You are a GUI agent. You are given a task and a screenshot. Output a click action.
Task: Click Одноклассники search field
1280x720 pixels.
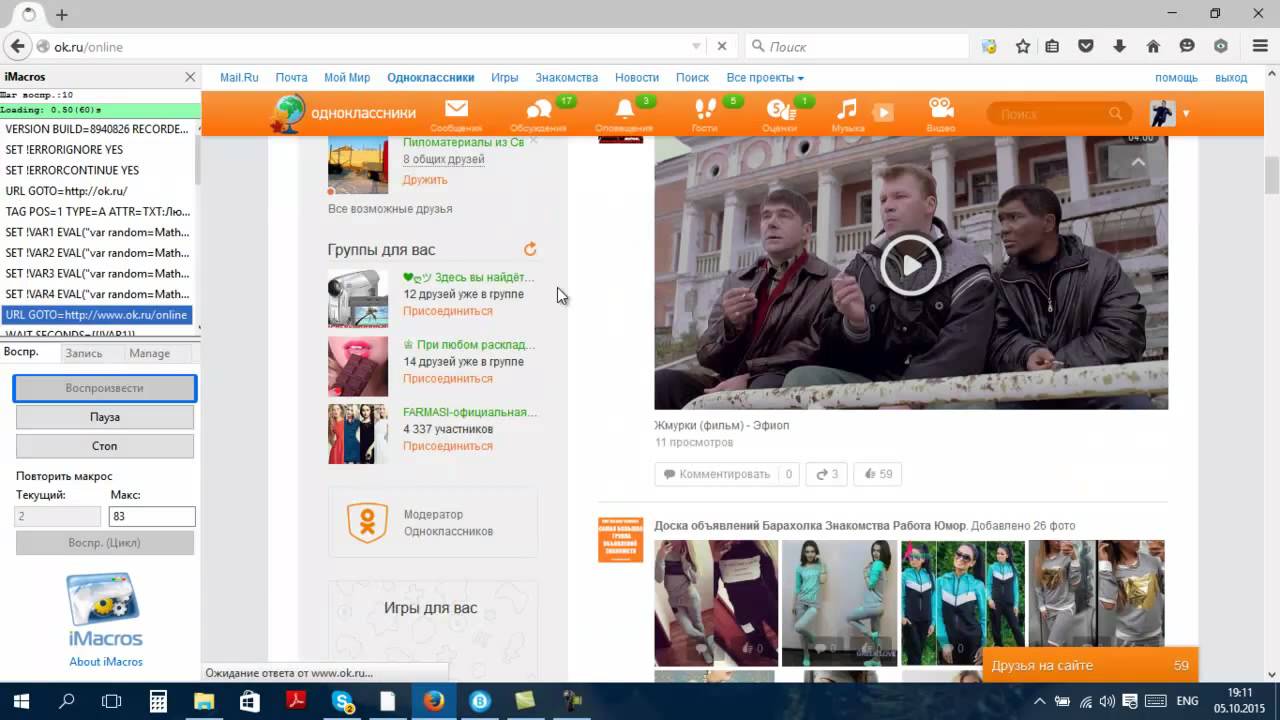pos(1057,114)
